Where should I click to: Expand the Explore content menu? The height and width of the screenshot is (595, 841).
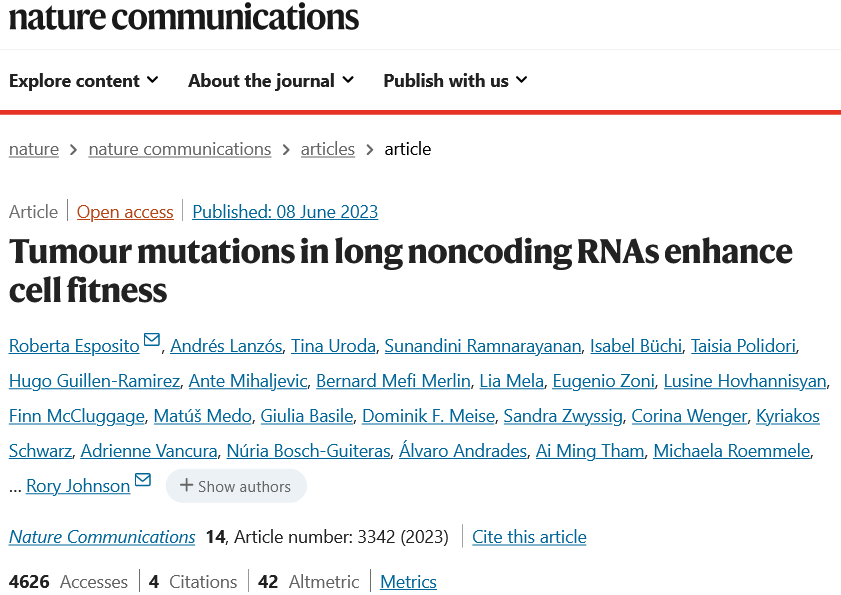[x=84, y=80]
